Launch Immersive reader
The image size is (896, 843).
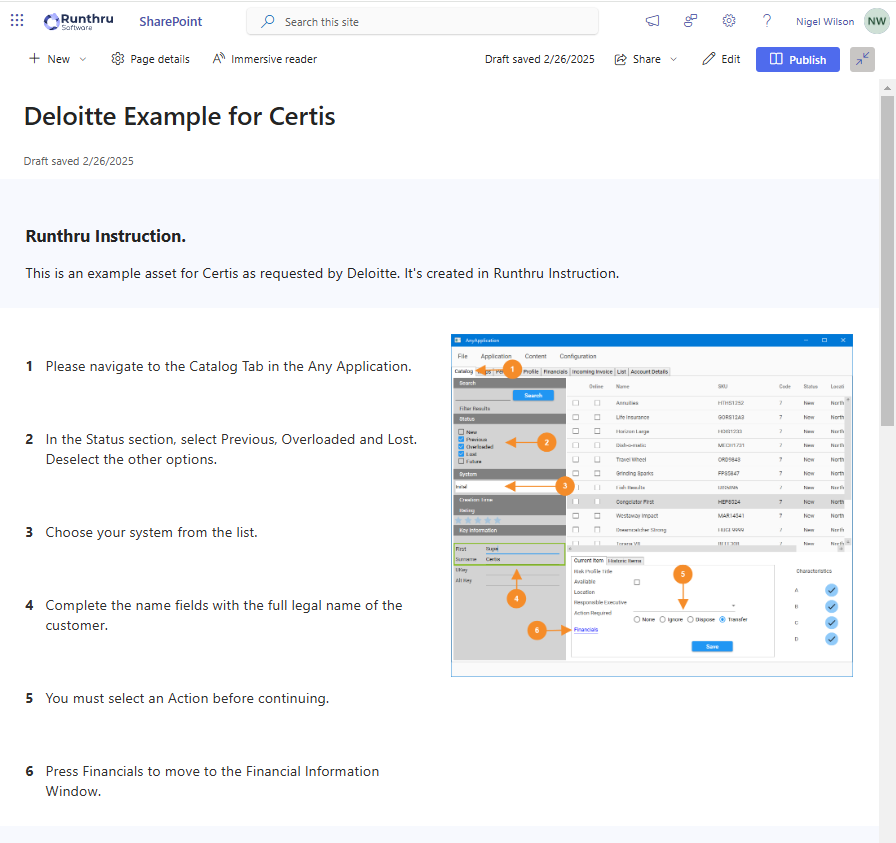265,59
